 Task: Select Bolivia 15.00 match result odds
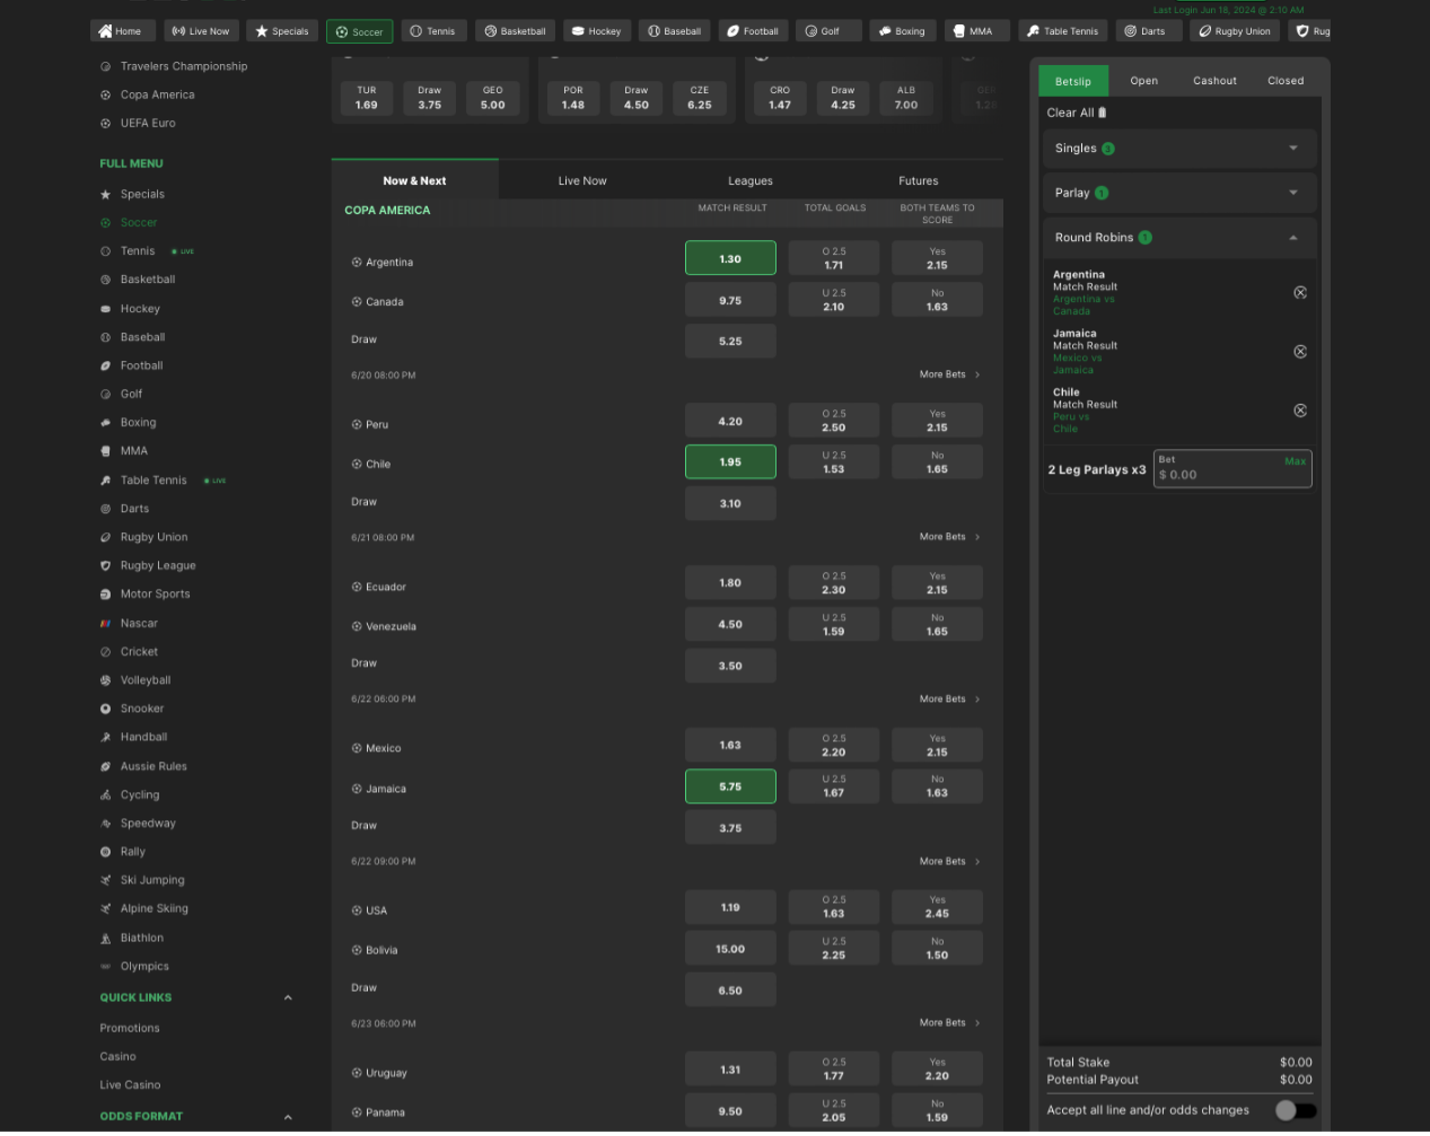coord(730,949)
